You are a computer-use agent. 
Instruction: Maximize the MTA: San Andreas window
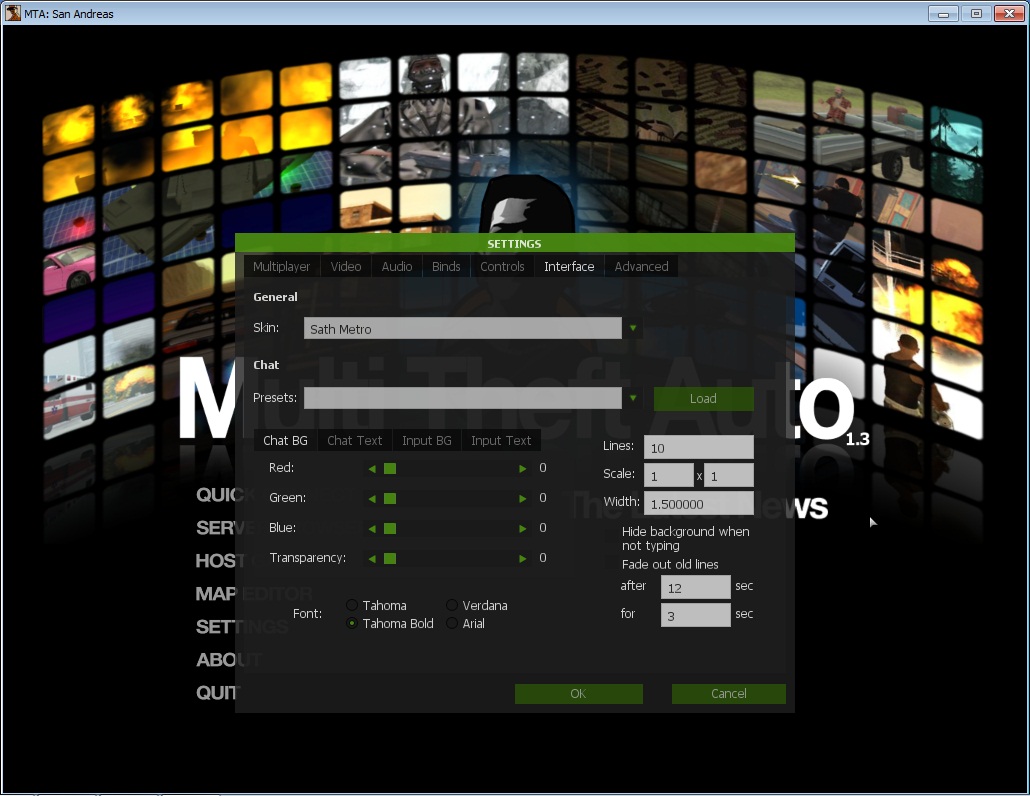(x=976, y=13)
